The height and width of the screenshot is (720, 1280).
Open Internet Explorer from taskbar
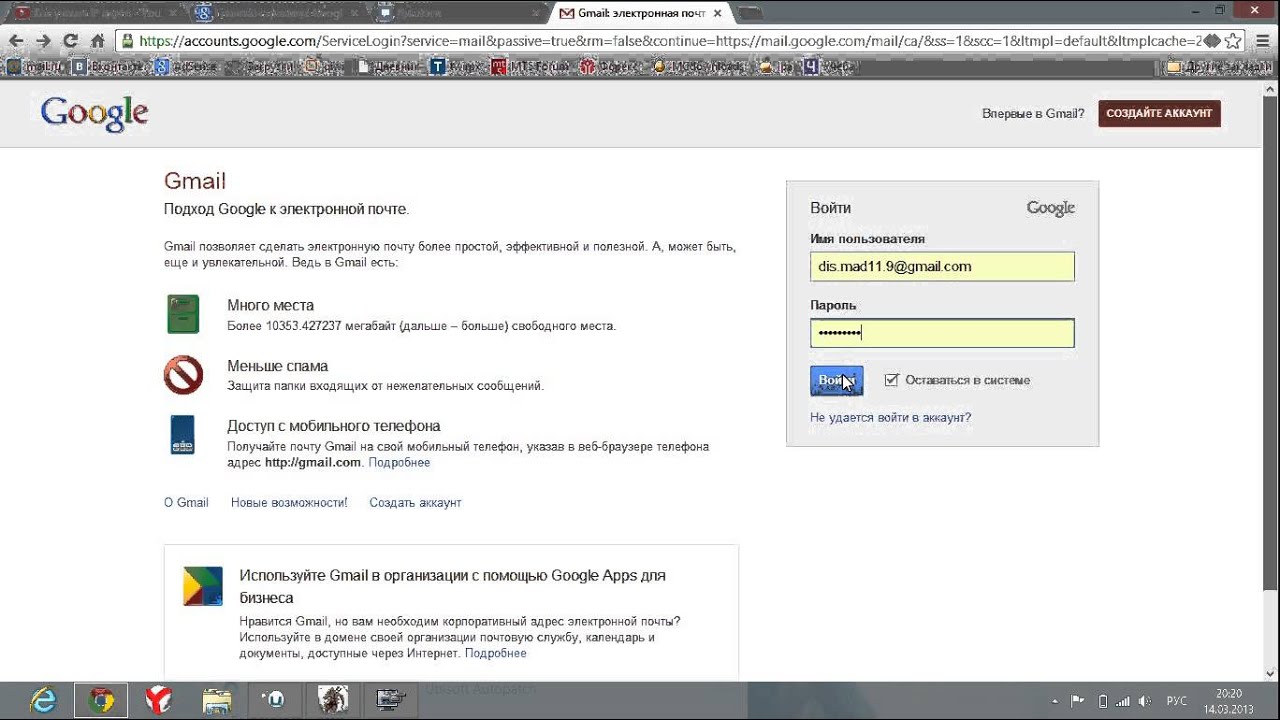(43, 700)
